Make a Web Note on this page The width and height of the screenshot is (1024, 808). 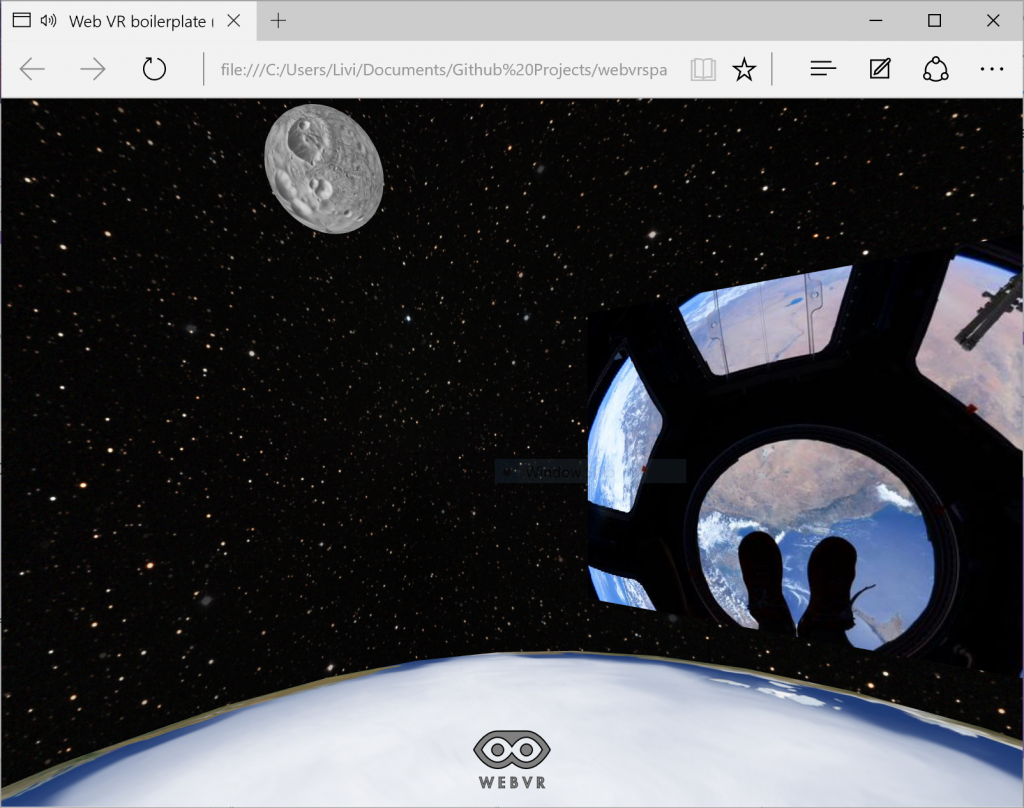(879, 68)
